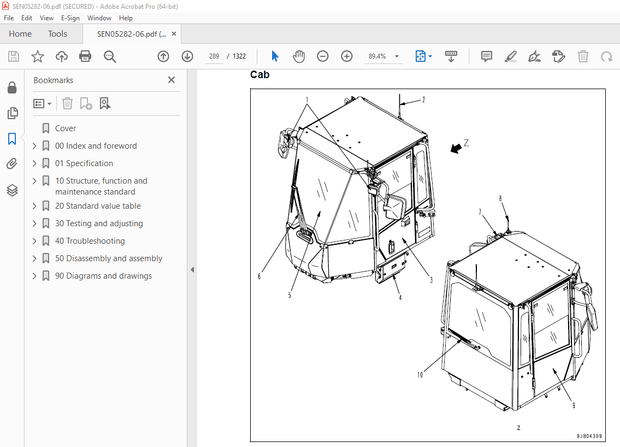620x447 pixels.
Task: Click the fit page view icon
Action: coord(420,57)
